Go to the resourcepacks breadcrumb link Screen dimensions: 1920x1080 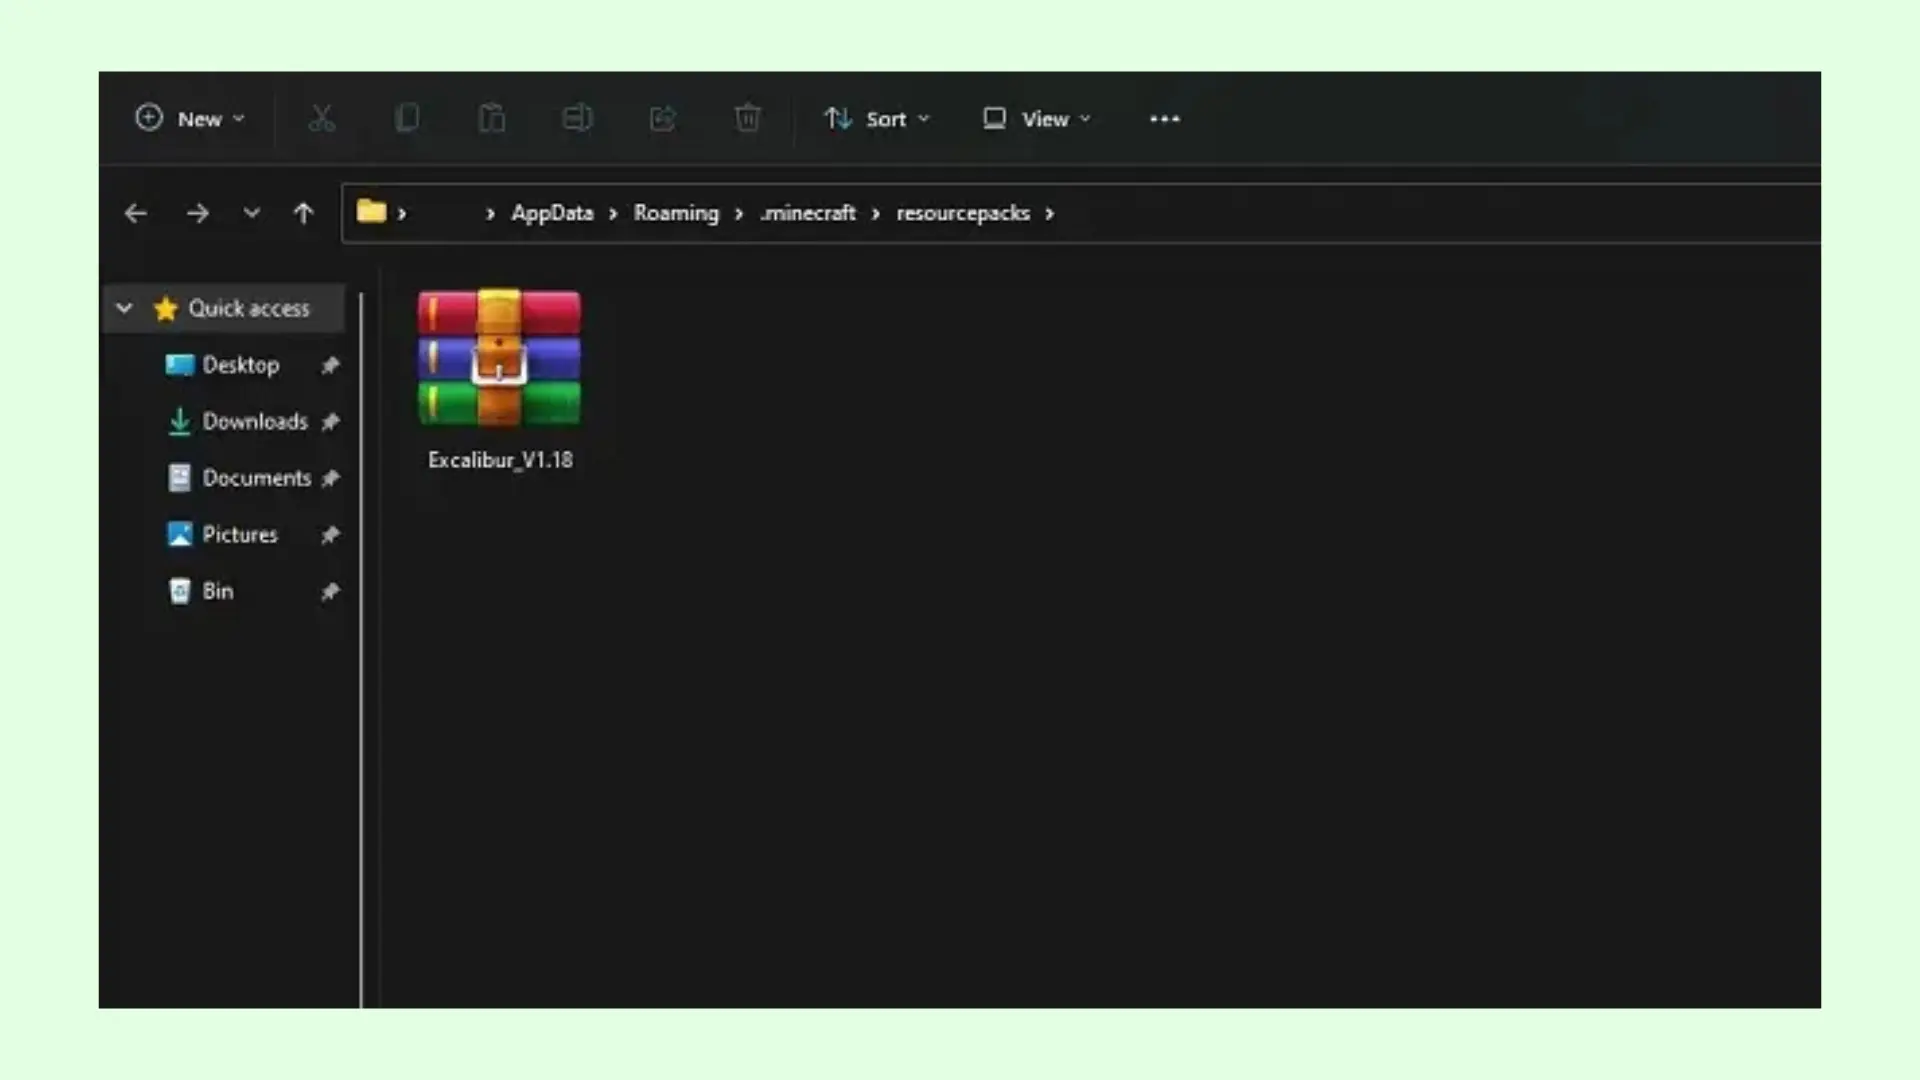963,213
